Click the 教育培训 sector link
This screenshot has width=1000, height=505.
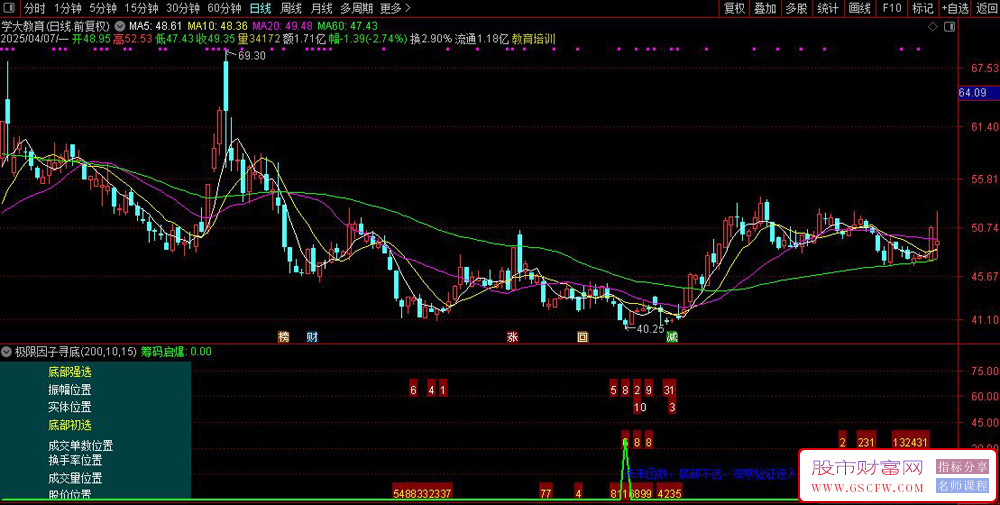(533, 39)
